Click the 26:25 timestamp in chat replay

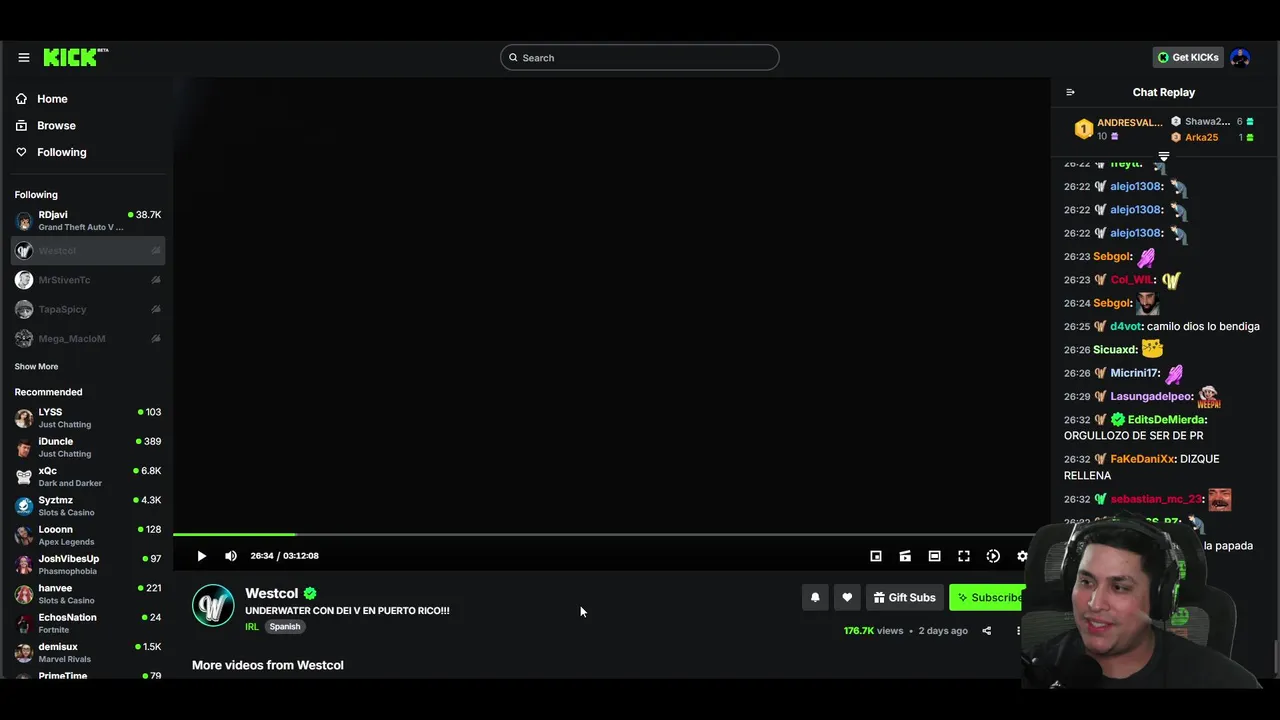click(x=1076, y=327)
